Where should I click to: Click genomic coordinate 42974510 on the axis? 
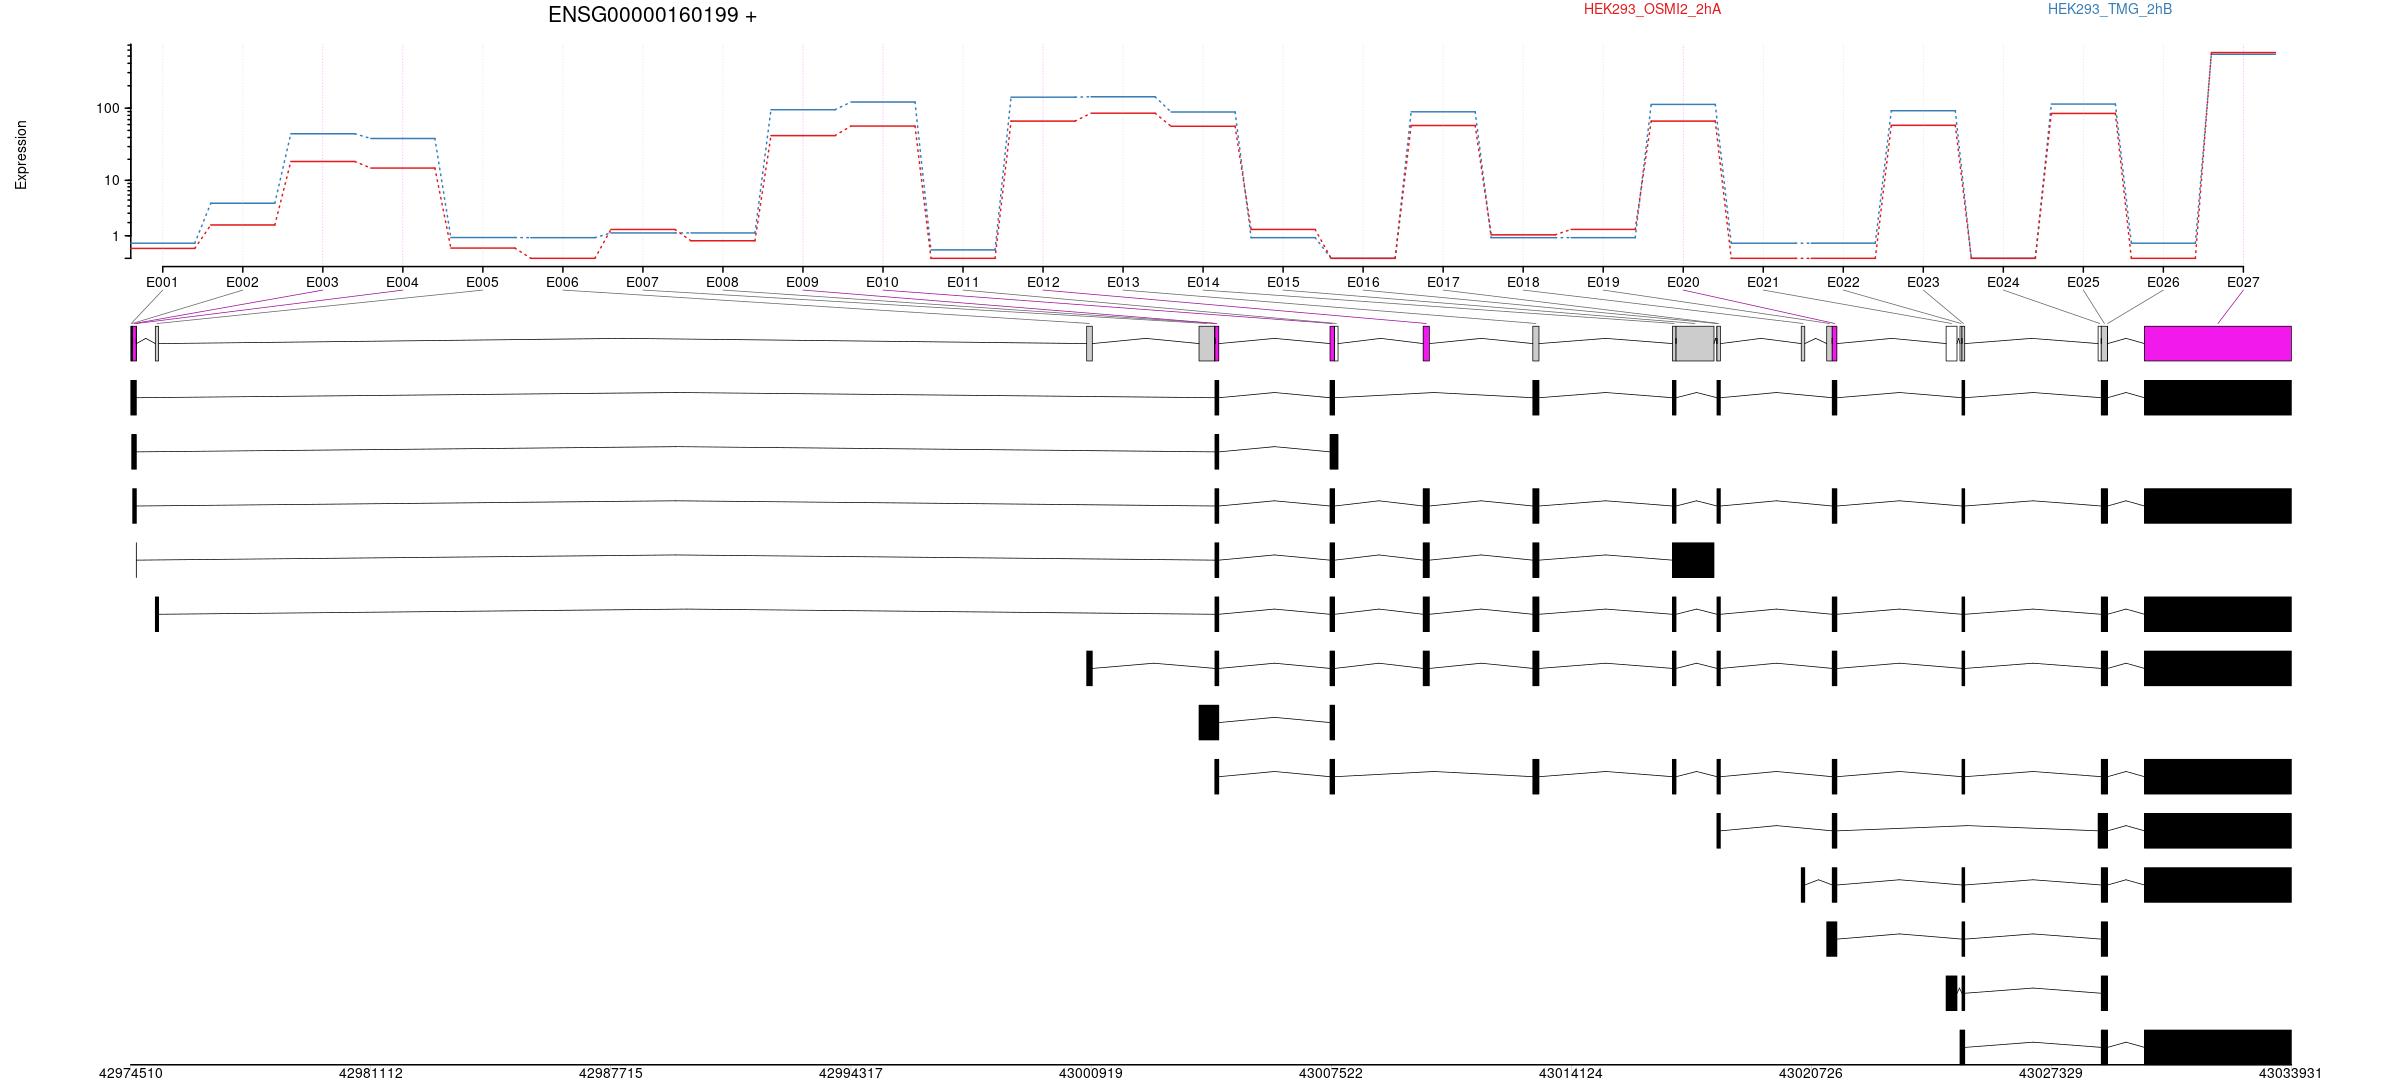(x=131, y=1073)
